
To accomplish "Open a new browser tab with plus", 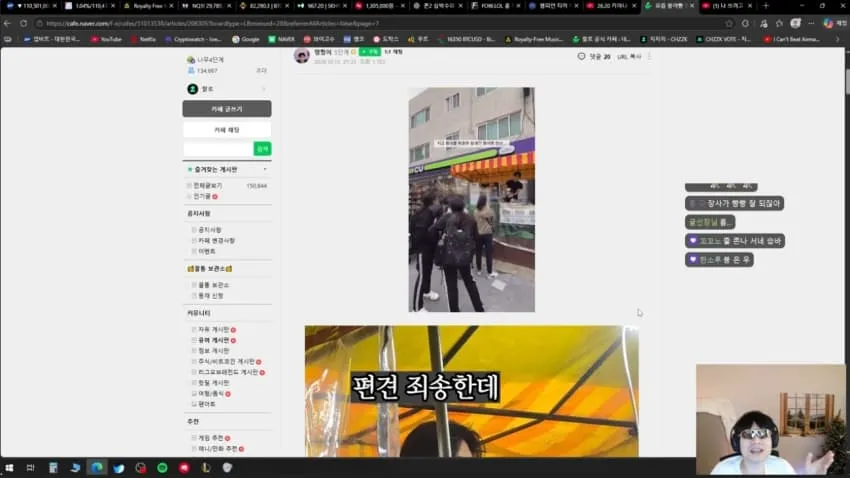I will (766, 5).
